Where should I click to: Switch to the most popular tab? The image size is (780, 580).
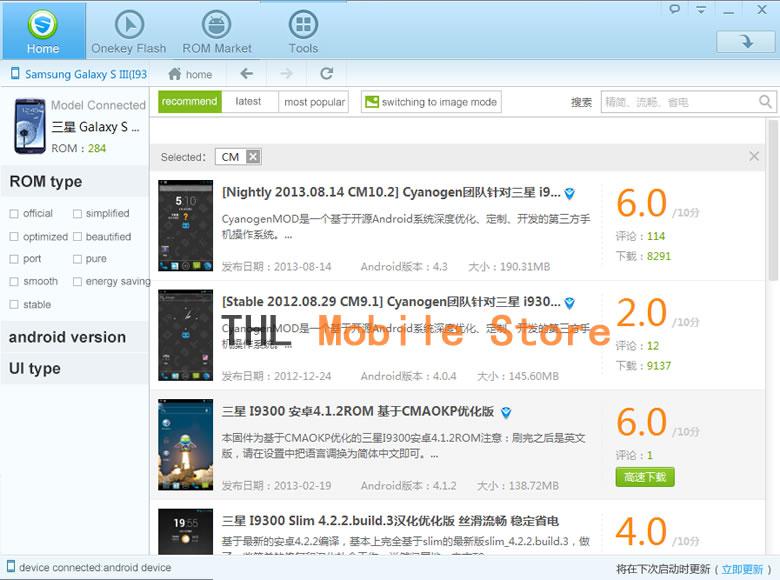pos(314,101)
